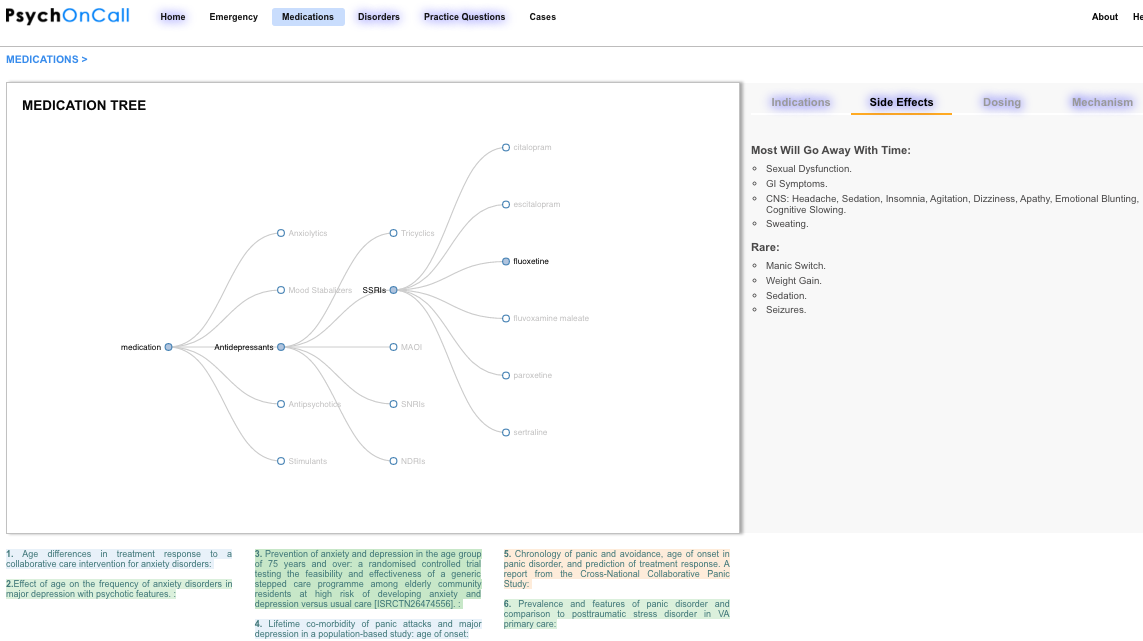Image resolution: width=1143 pixels, height=641 pixels.
Task: Collapse the Antidepressants node
Action: pyautogui.click(x=281, y=347)
